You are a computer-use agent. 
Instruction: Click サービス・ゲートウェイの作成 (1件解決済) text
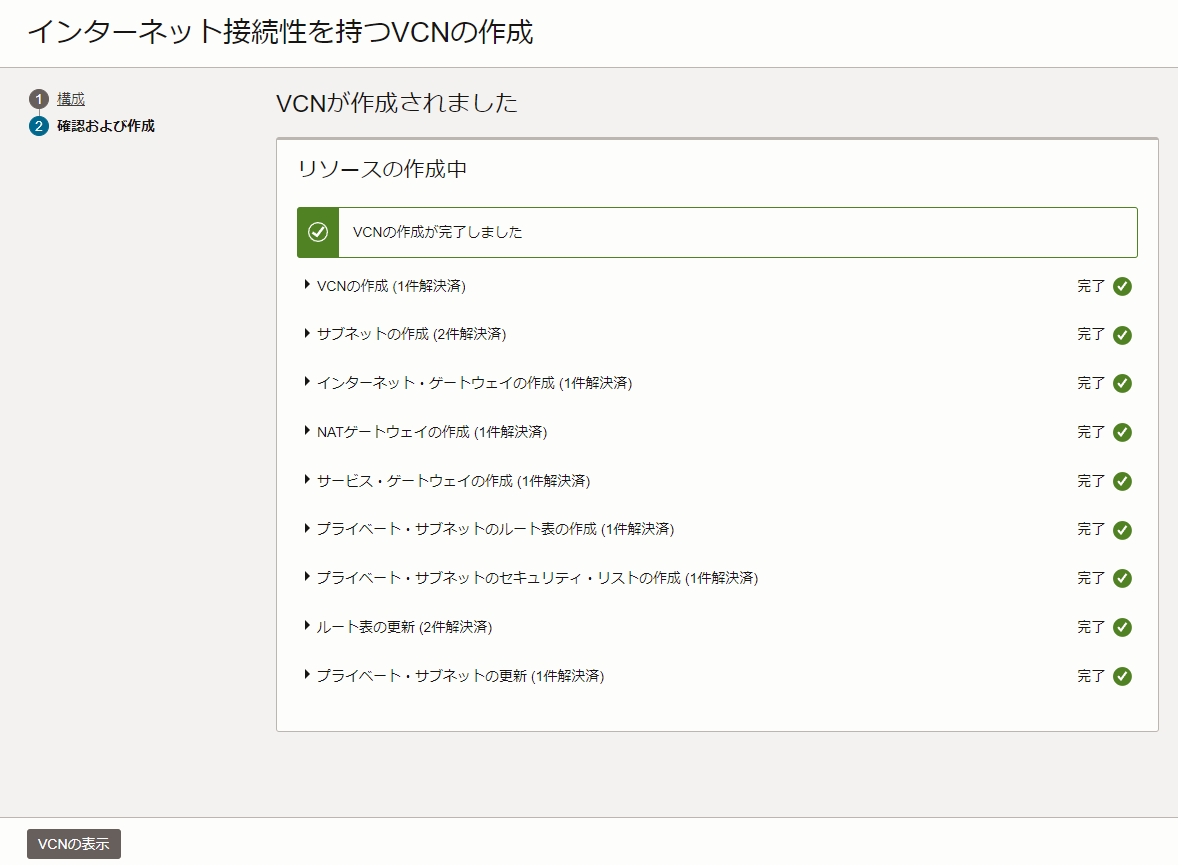pos(454,481)
